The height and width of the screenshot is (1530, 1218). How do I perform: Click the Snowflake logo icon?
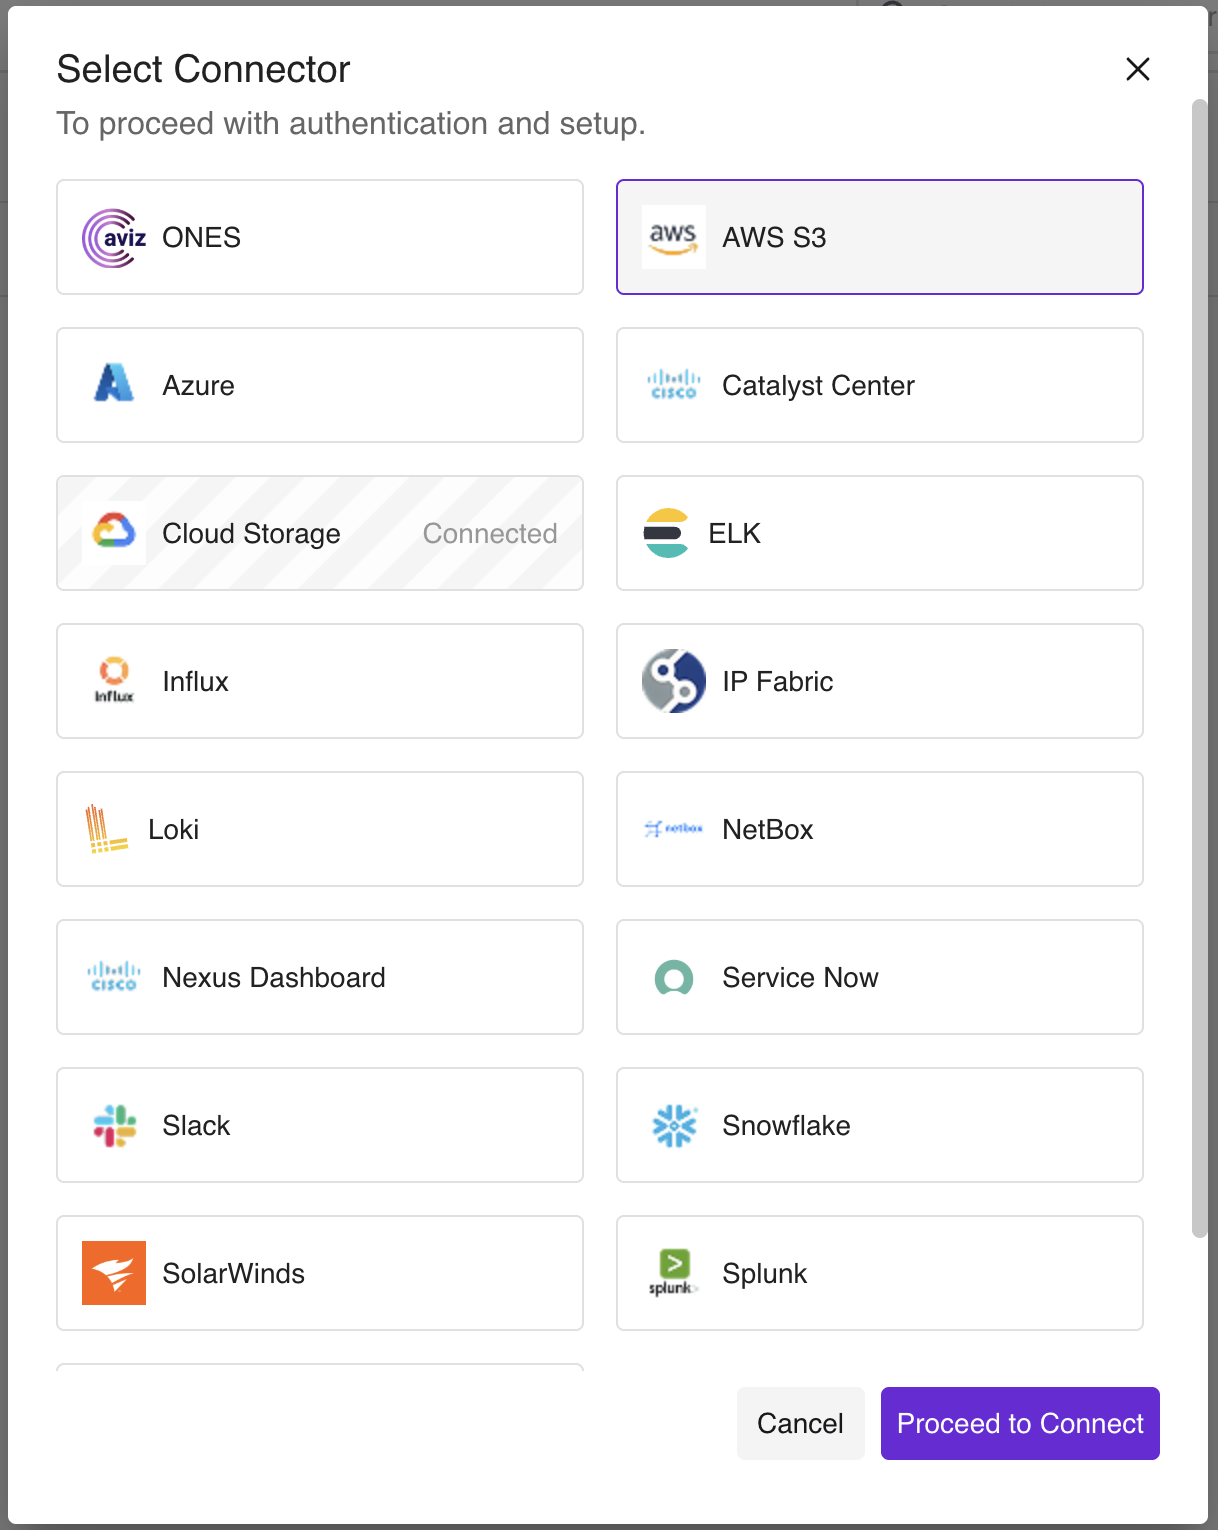(x=673, y=1125)
